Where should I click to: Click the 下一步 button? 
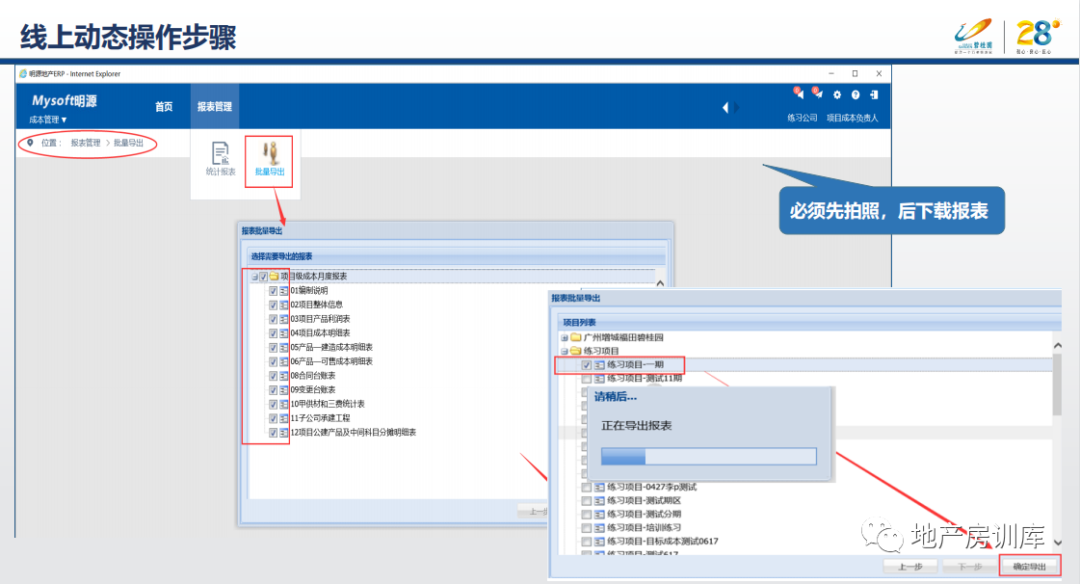970,566
